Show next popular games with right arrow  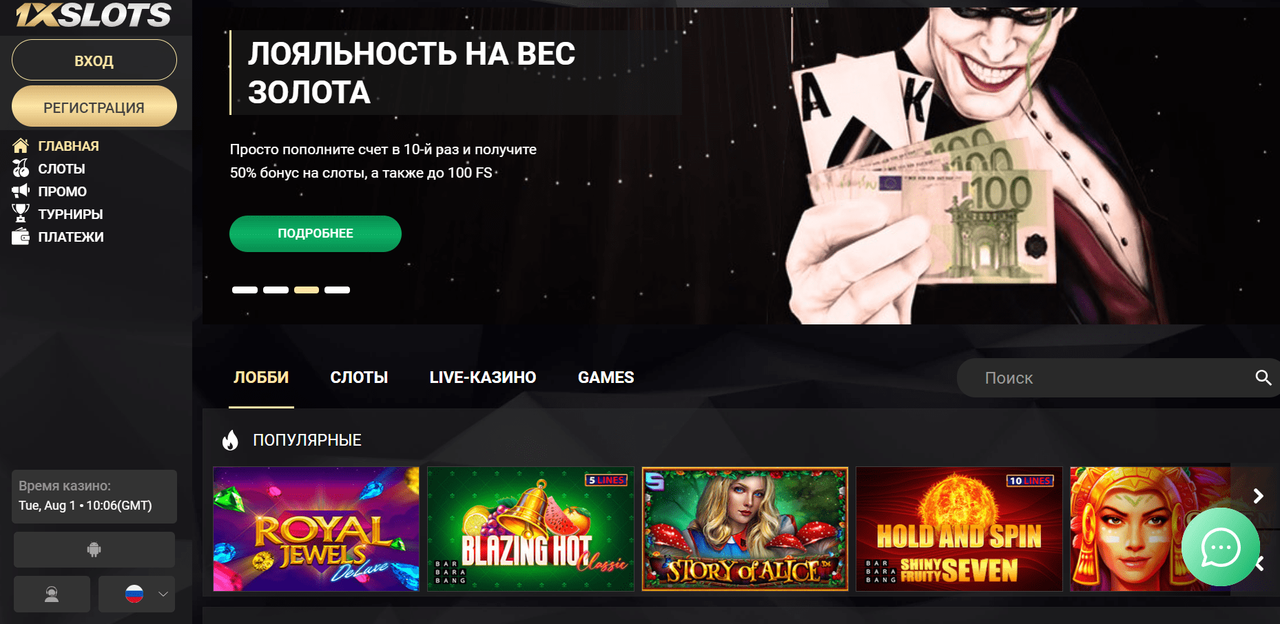[1260, 496]
